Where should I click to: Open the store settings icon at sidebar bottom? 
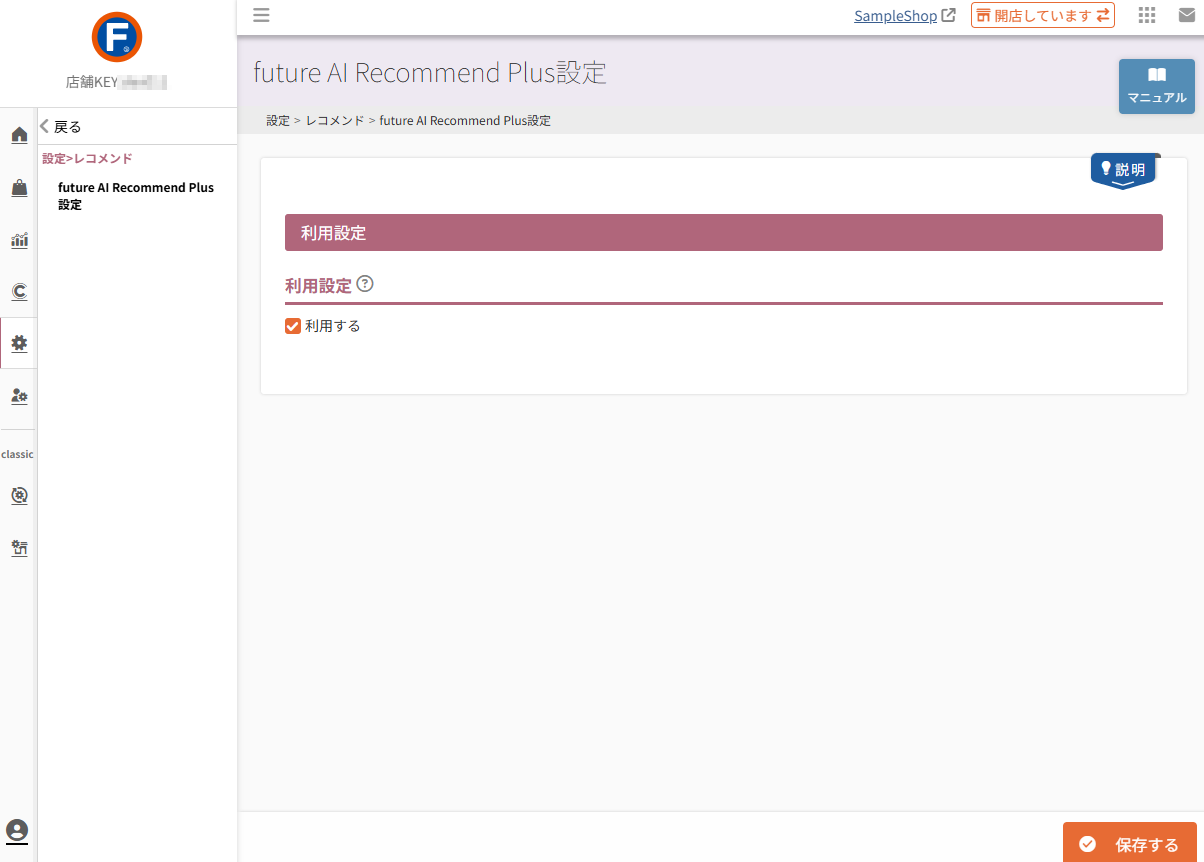tap(18, 547)
